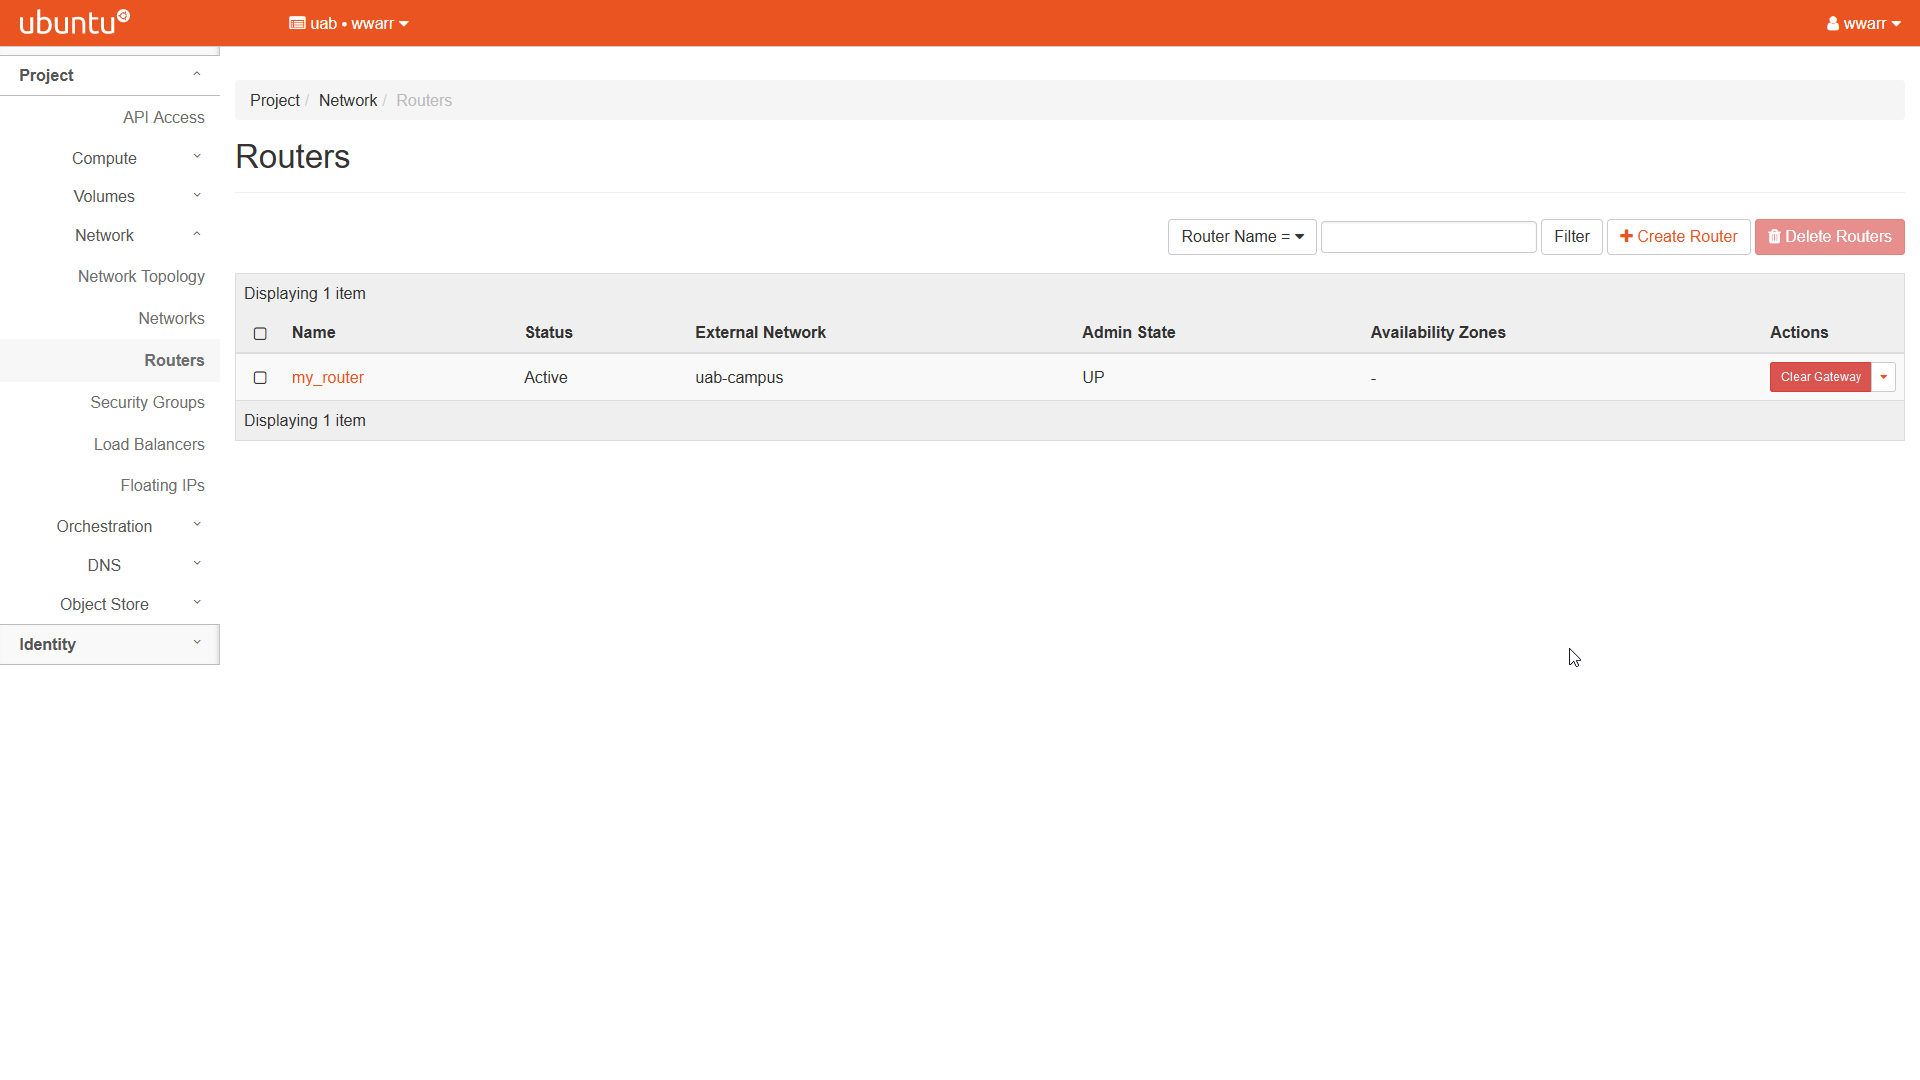Image resolution: width=1920 pixels, height=1080 pixels.
Task: Click Delete Routers button
Action: point(1829,237)
